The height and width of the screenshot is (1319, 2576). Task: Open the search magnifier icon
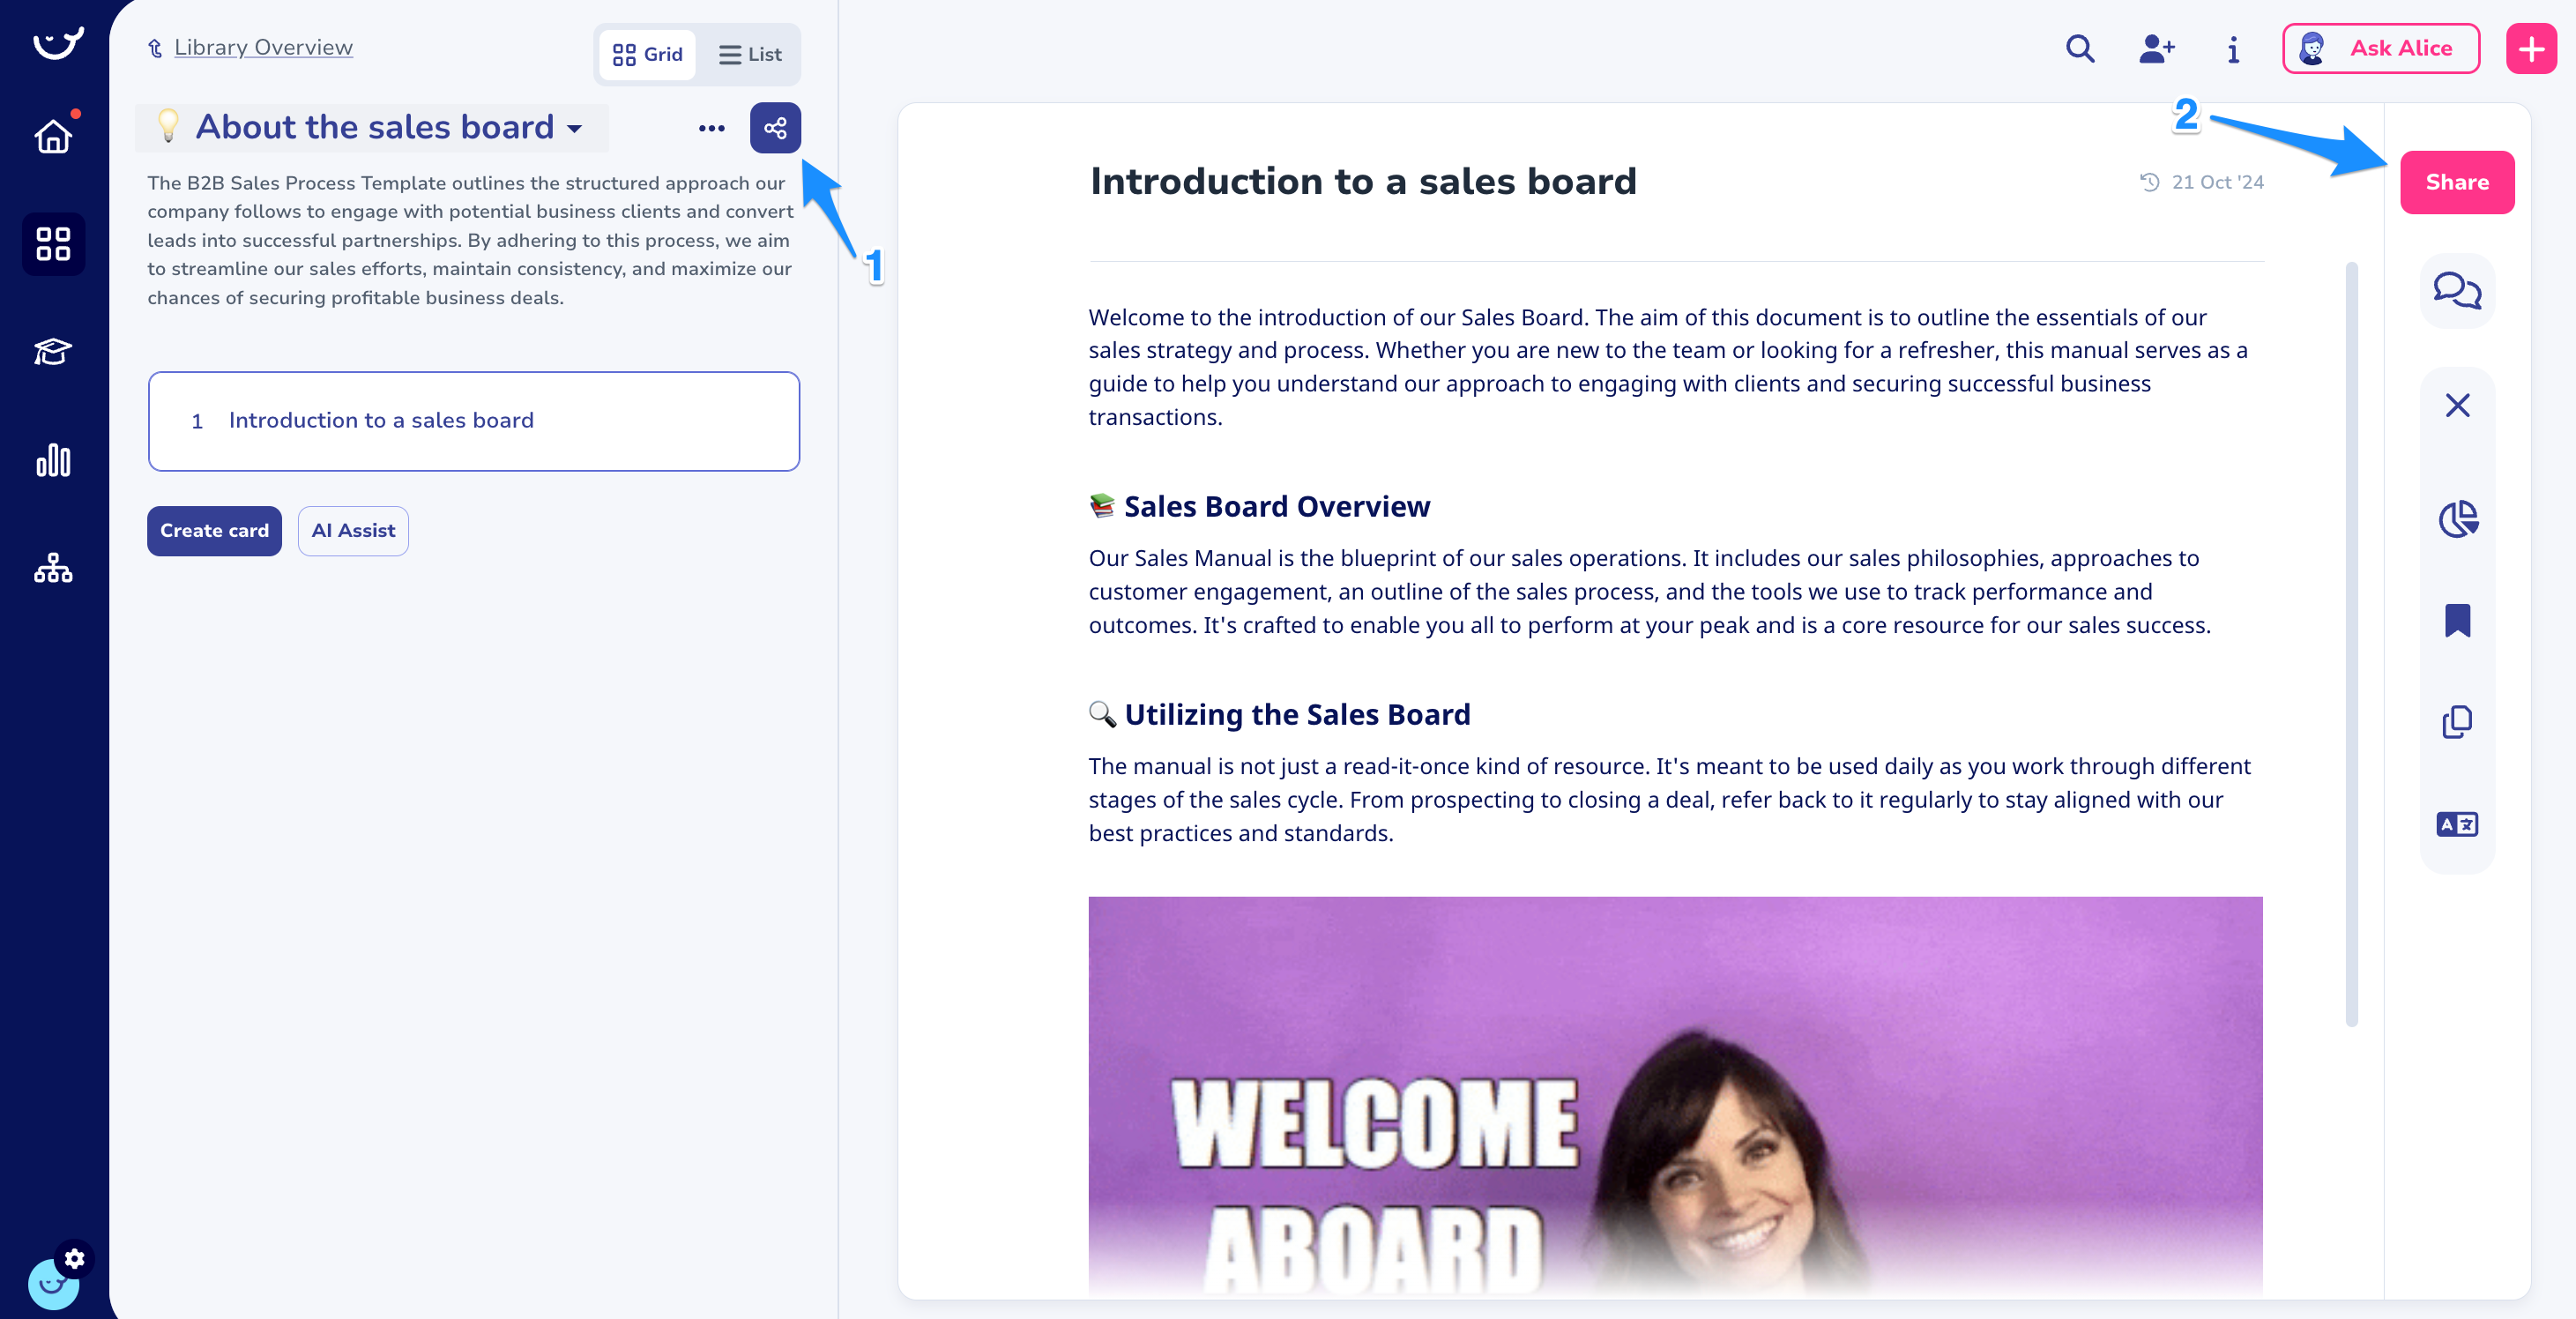2080,49
